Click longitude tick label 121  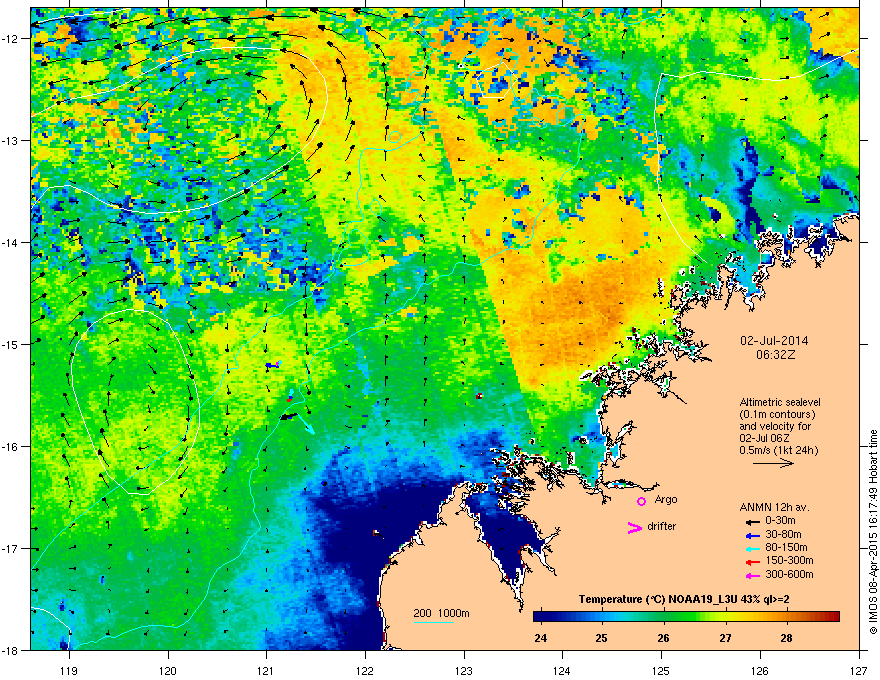[266, 670]
